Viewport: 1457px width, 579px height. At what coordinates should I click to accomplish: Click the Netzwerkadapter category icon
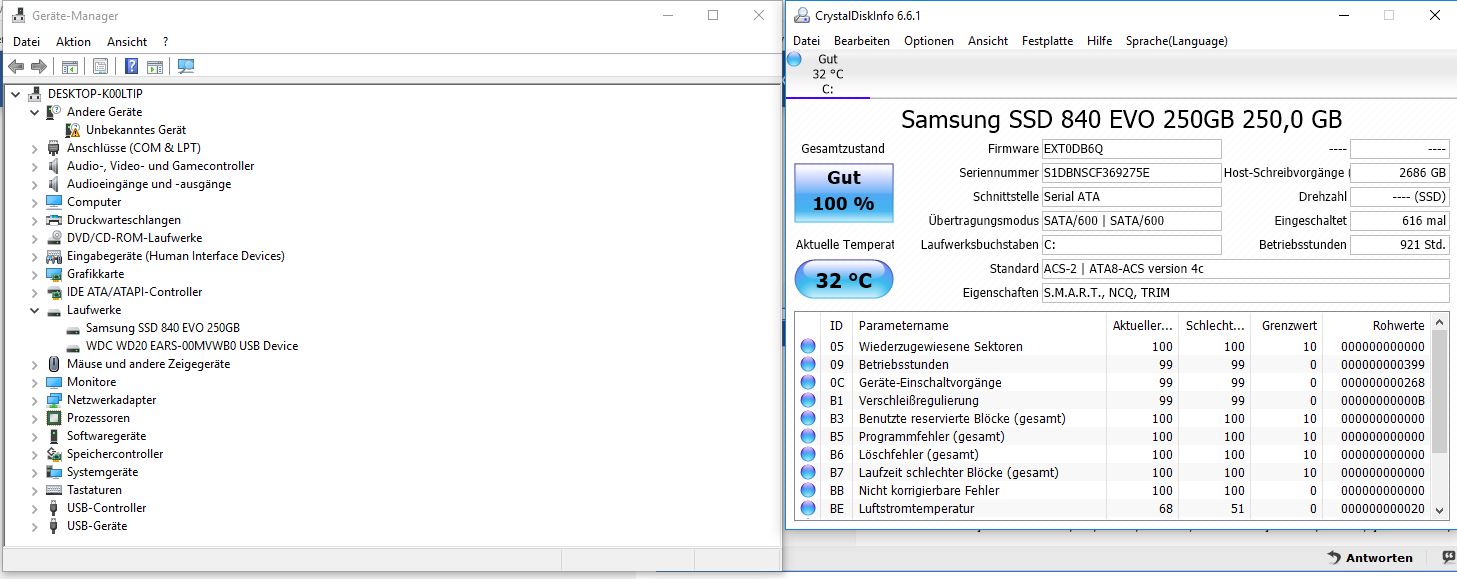point(54,400)
